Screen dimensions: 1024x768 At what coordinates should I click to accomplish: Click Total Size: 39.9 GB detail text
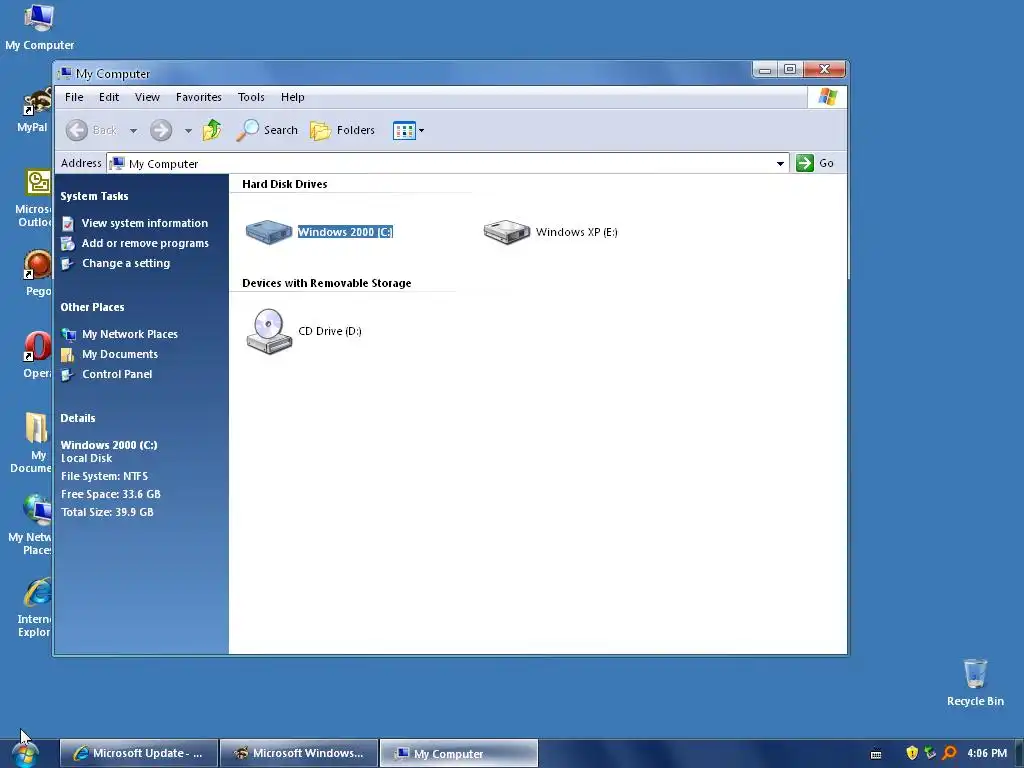click(108, 512)
